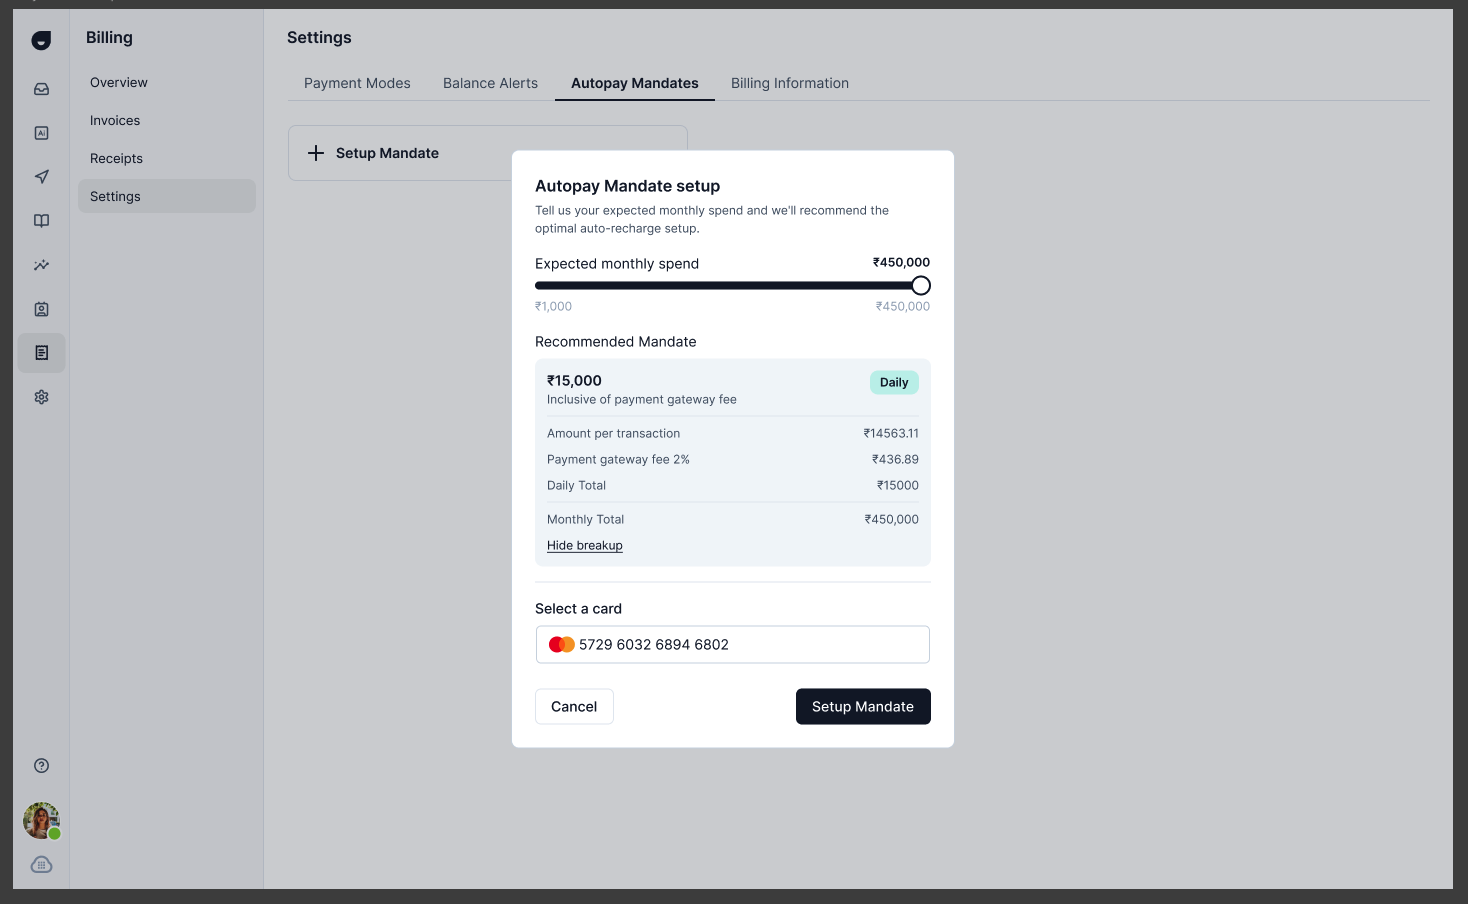Click the plus icon beside Setup Mandate
The height and width of the screenshot is (904, 1468).
316,153
